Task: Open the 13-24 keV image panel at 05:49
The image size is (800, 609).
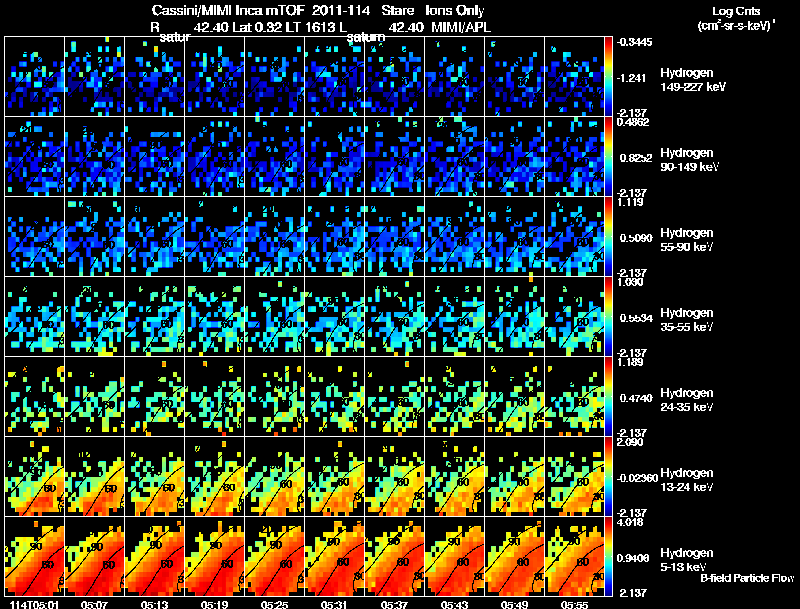Action: 514,476
